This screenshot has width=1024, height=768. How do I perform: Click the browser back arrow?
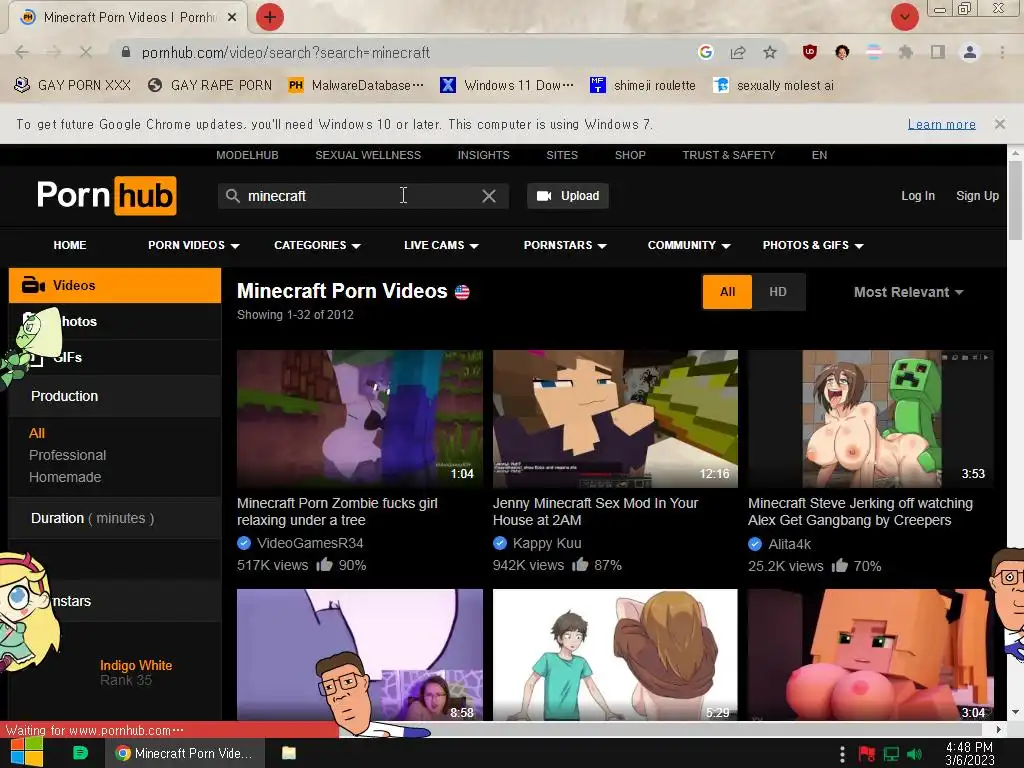[22, 52]
